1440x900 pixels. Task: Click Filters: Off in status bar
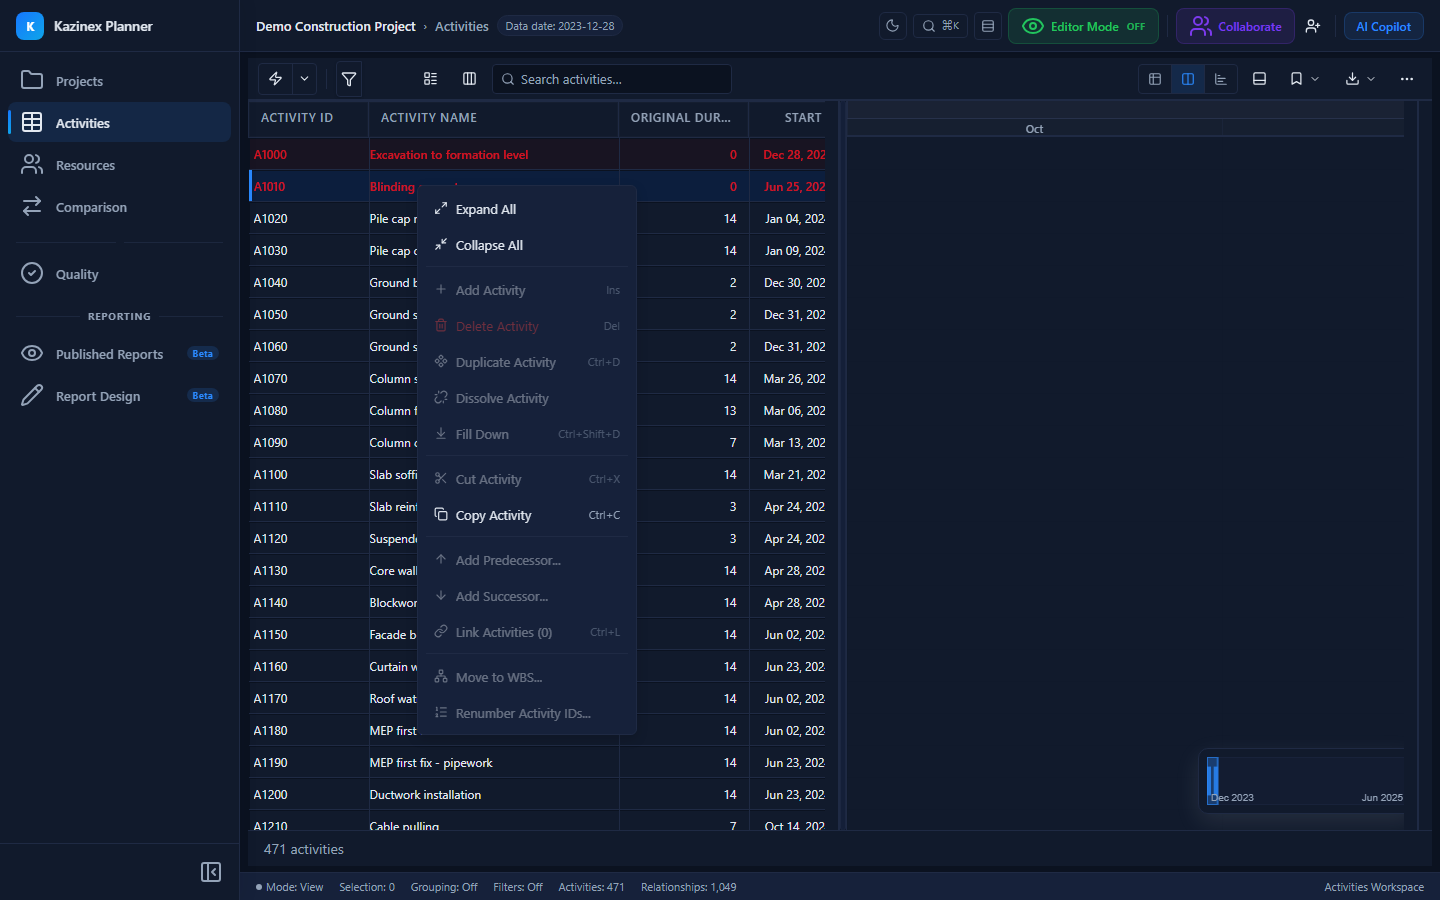518,887
